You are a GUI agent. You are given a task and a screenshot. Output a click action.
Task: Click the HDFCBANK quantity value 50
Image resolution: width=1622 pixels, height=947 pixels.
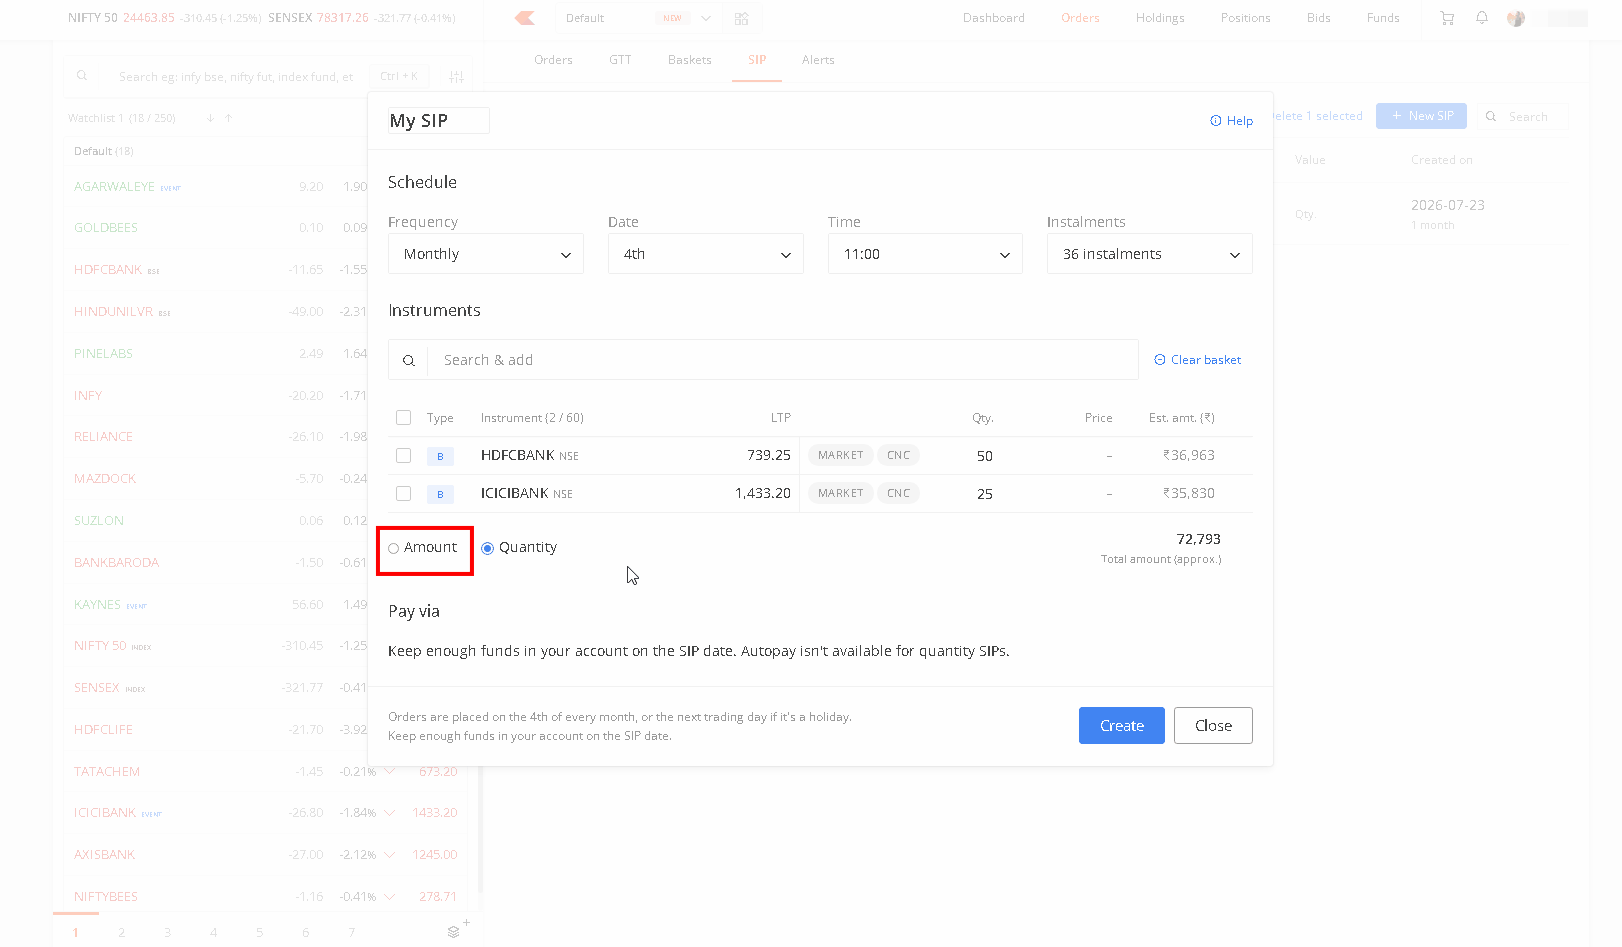point(985,456)
